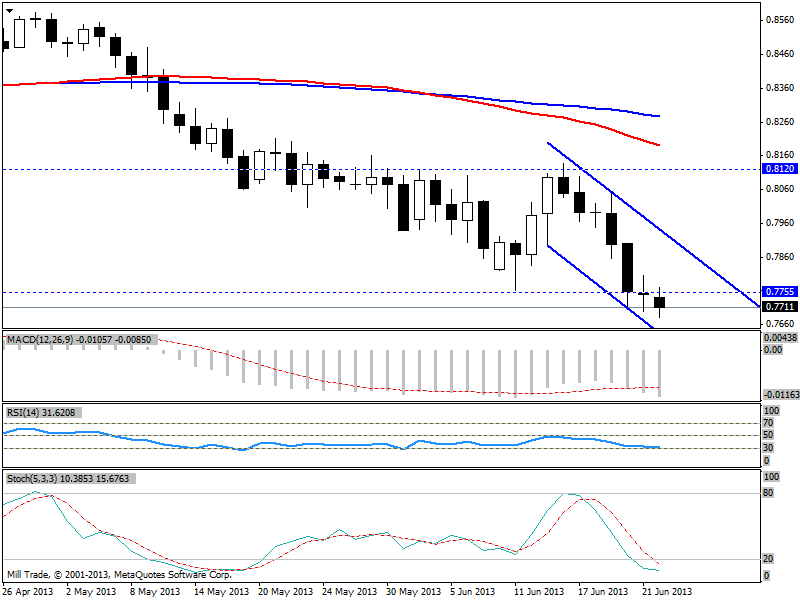
Task: Click the 8 May 2013 date label
Action: 156,592
